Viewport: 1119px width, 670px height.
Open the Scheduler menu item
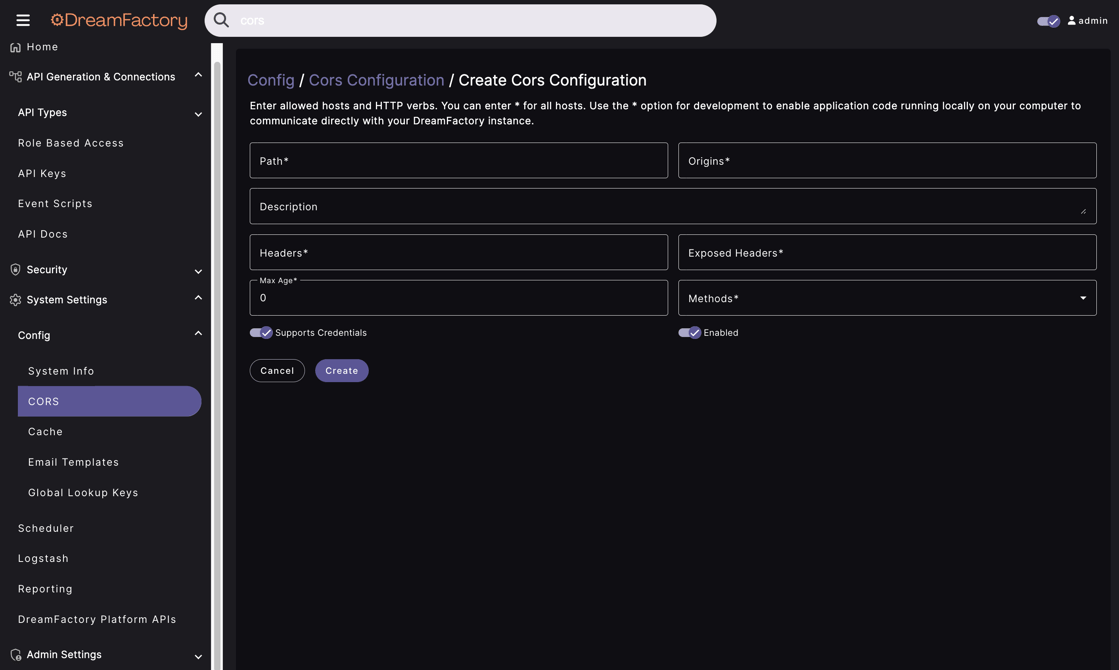point(46,528)
